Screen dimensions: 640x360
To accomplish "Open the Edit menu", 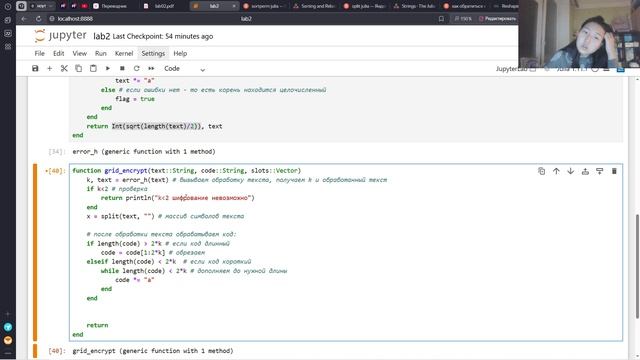I will click(58, 53).
